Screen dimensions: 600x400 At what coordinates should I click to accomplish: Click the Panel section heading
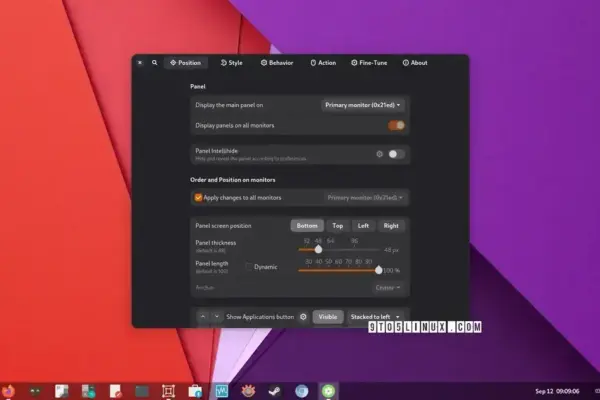(198, 87)
